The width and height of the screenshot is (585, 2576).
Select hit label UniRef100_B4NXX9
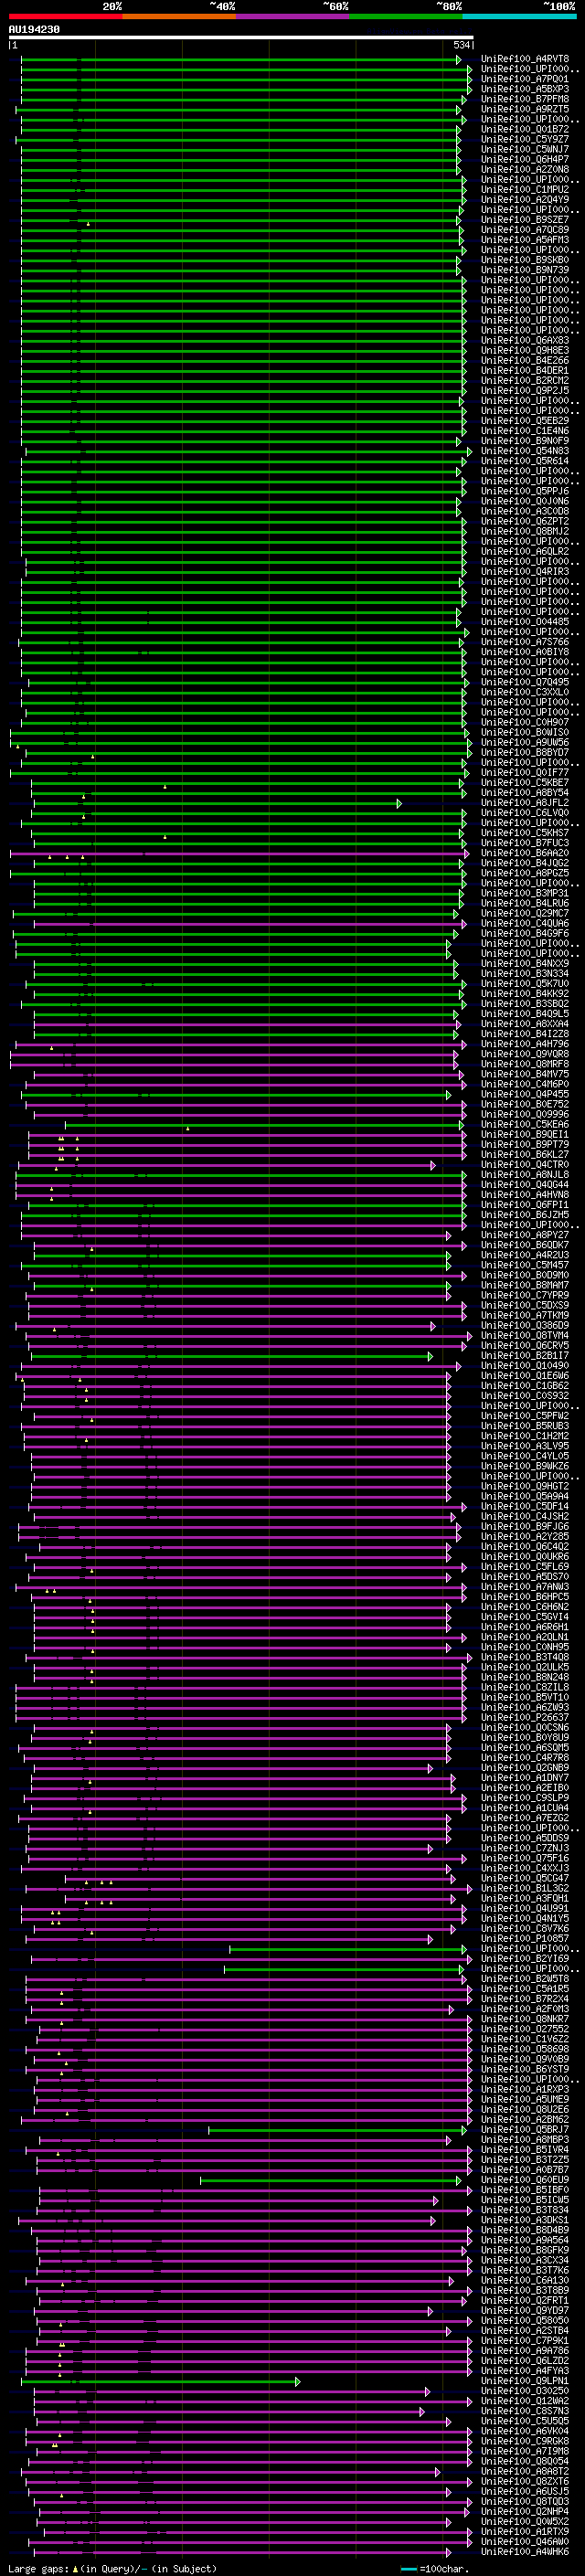524,964
